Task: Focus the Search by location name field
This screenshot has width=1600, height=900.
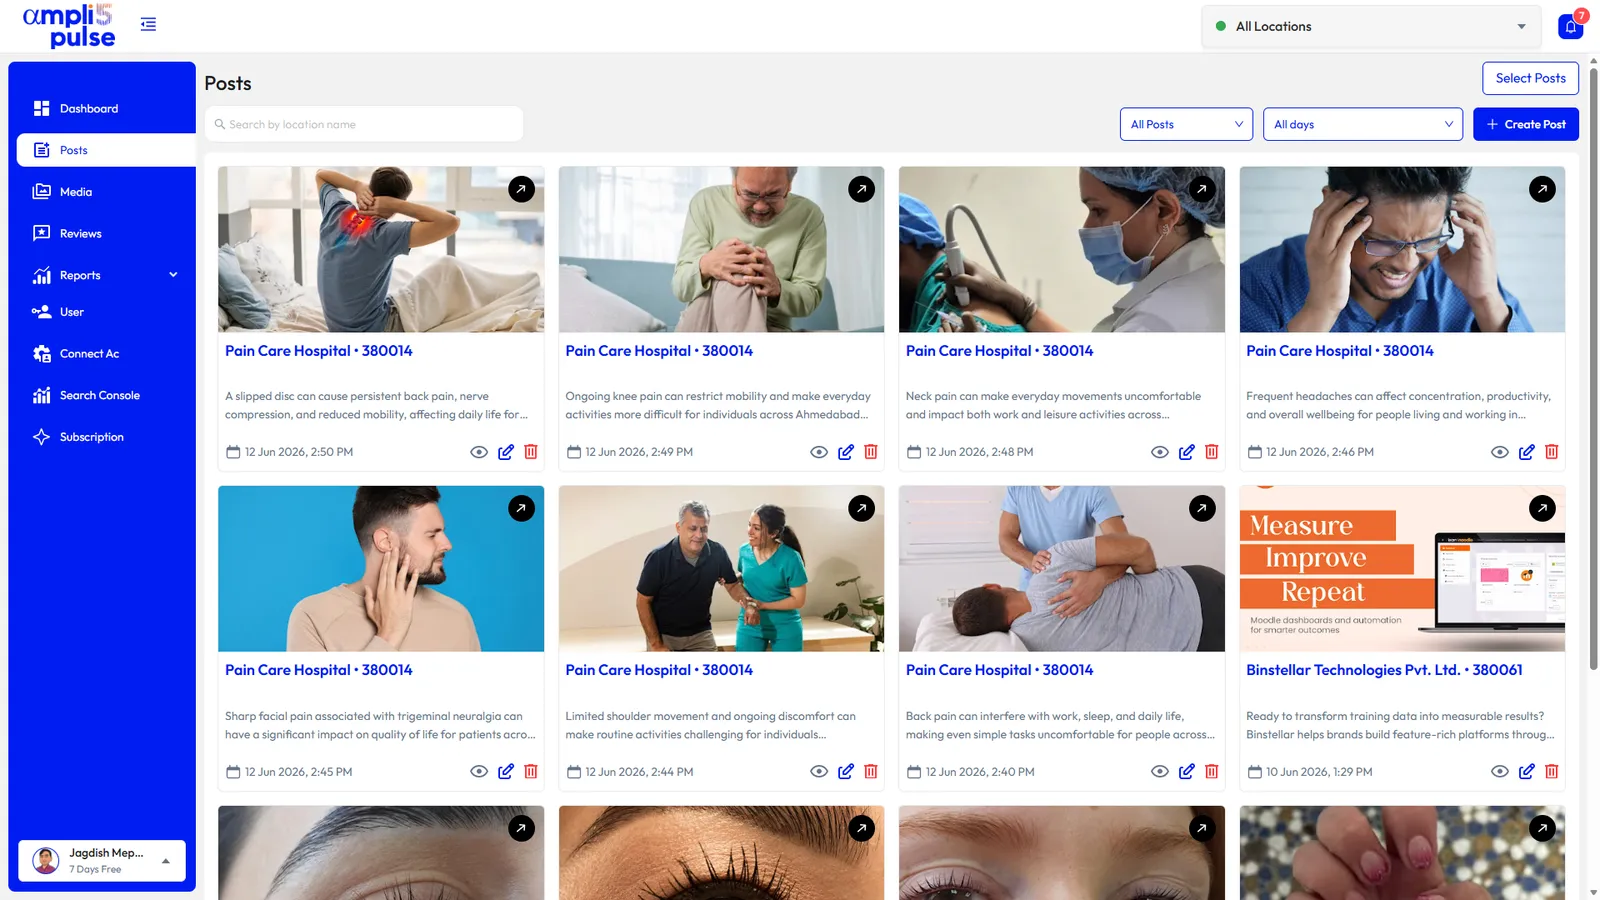Action: [364, 124]
